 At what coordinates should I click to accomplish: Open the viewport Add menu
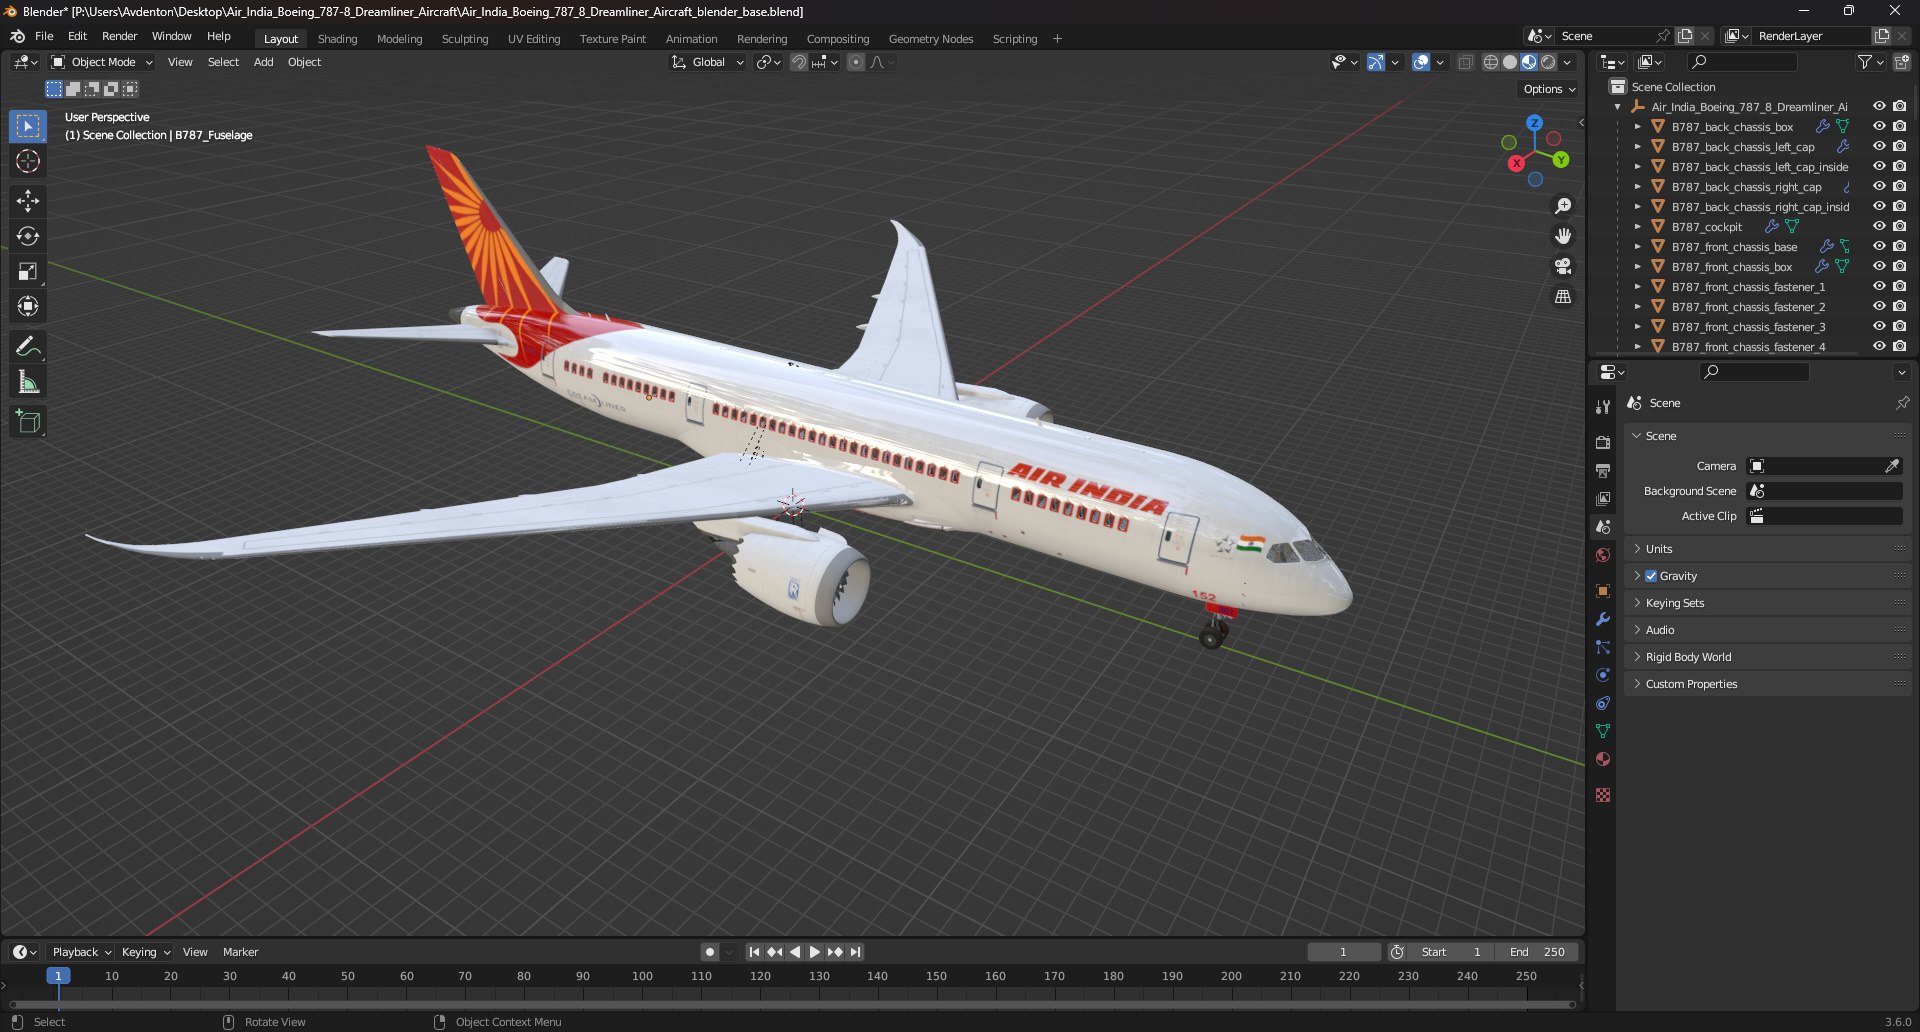coord(263,62)
